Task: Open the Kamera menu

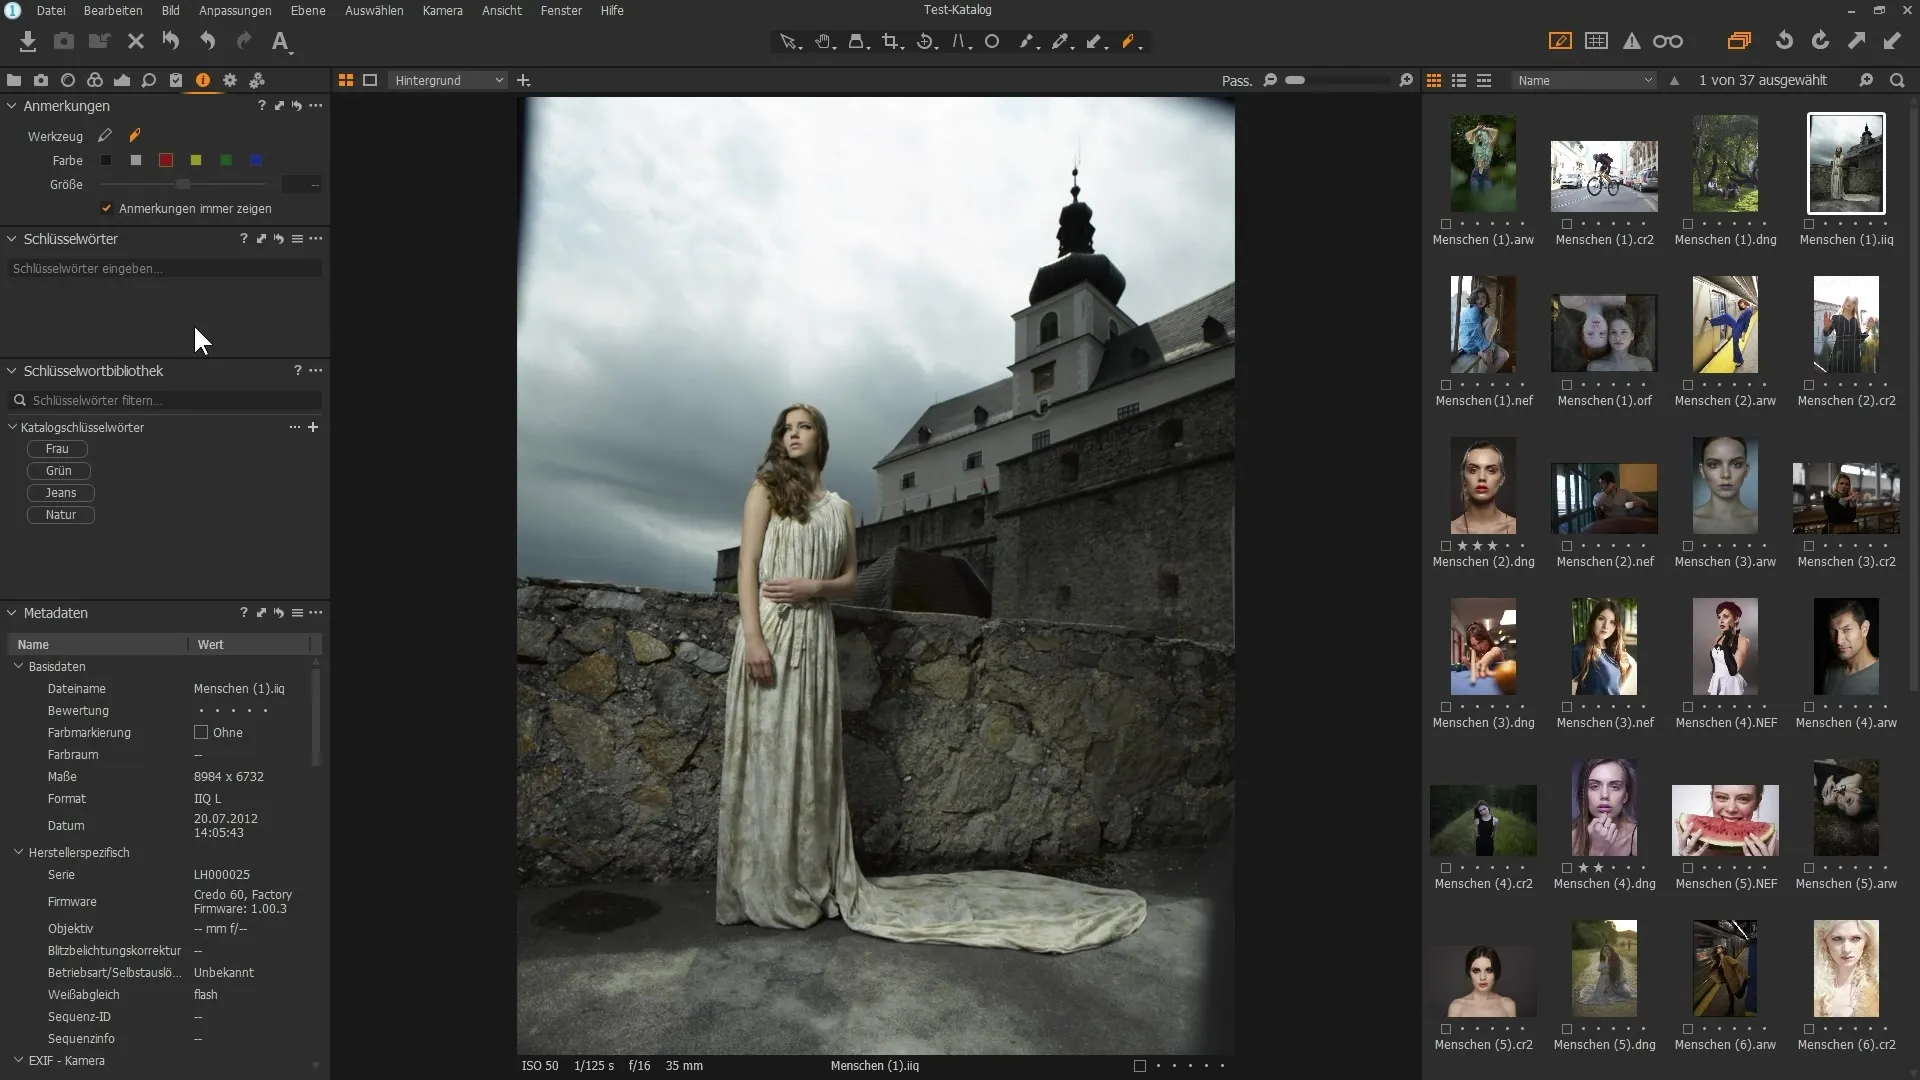Action: pyautogui.click(x=442, y=10)
